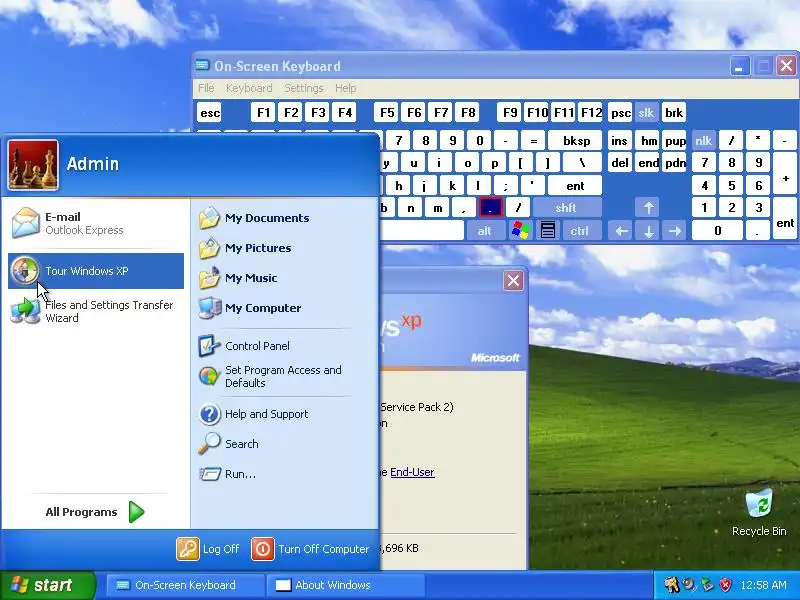Viewport: 800px width, 600px height.
Task: Click the numpad 0 key
Action: 717,231
